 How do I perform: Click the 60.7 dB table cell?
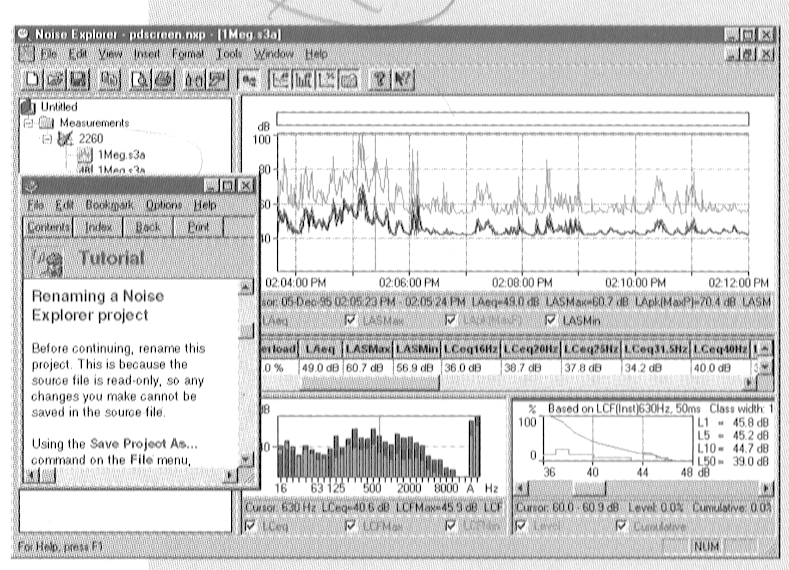point(365,368)
